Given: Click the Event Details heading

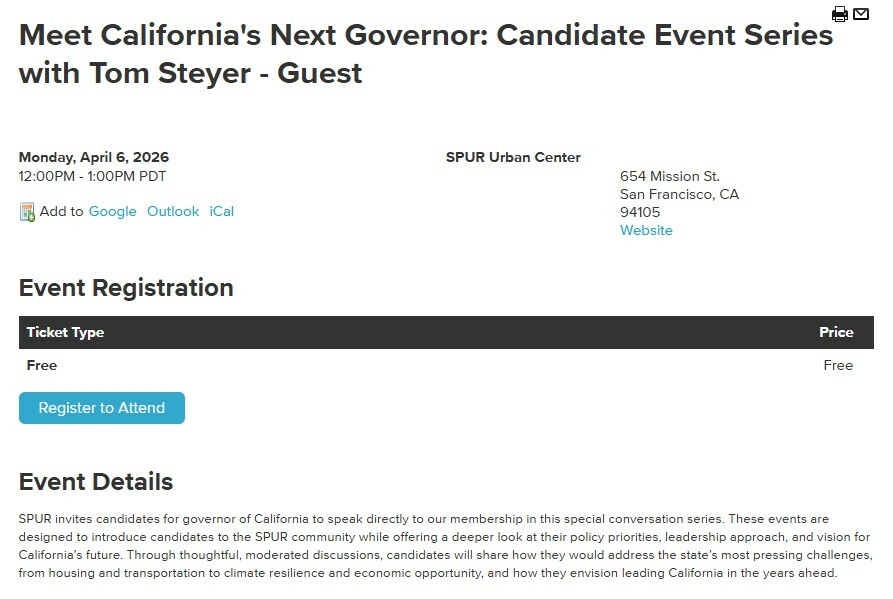Looking at the screenshot, I should [96, 482].
